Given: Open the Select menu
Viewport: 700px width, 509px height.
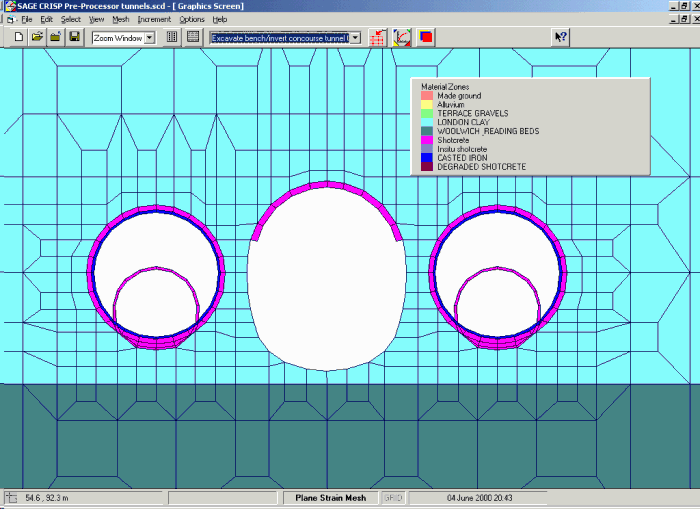Looking at the screenshot, I should (x=71, y=20).
